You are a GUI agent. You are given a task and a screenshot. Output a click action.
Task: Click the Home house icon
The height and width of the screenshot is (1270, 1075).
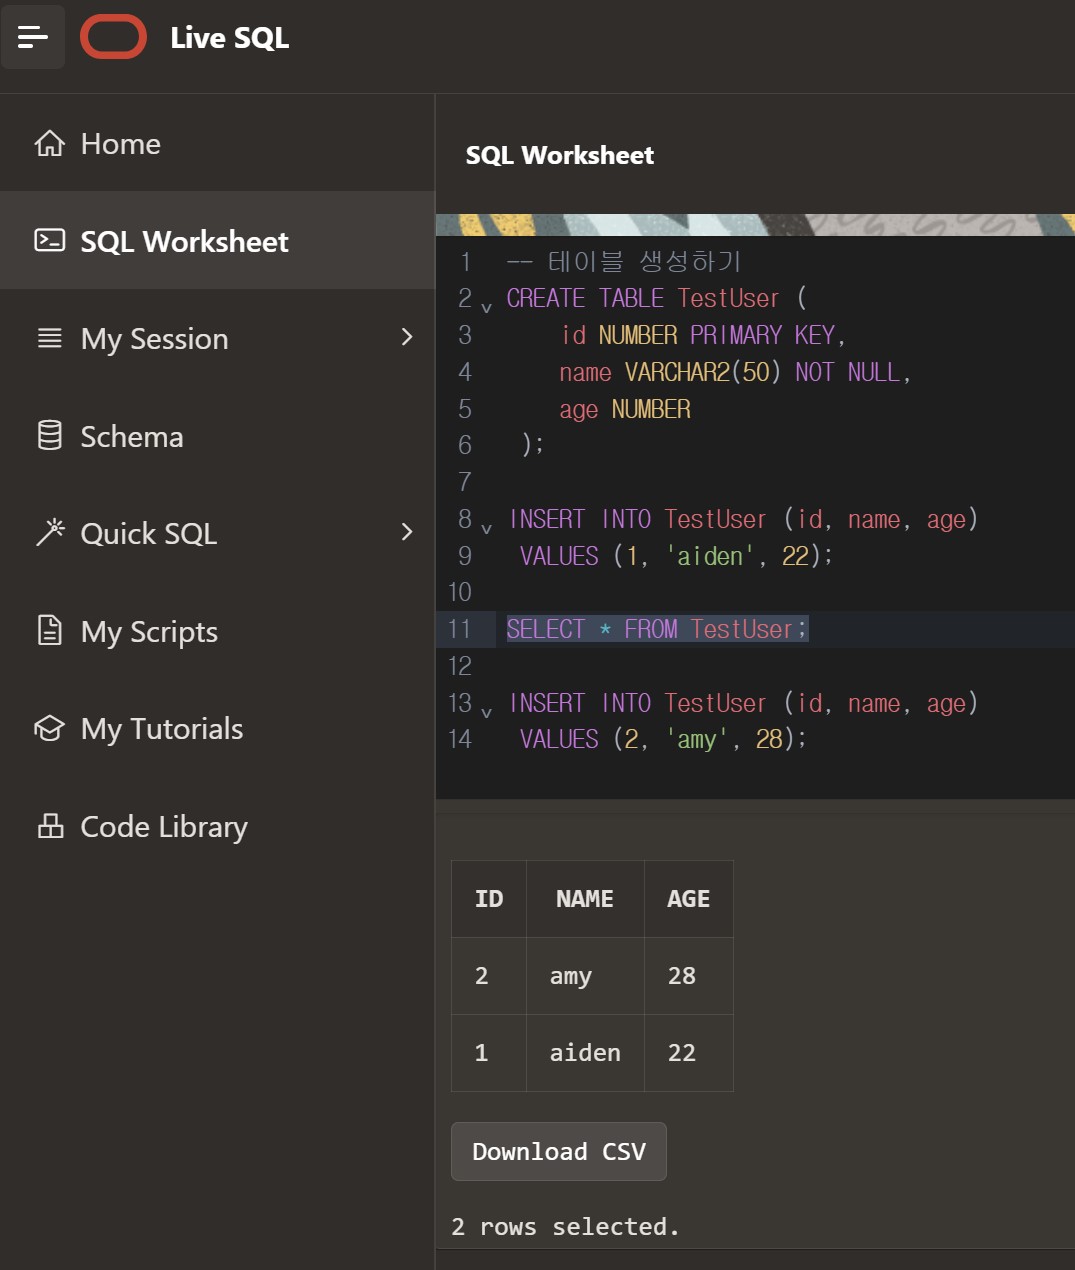point(50,143)
